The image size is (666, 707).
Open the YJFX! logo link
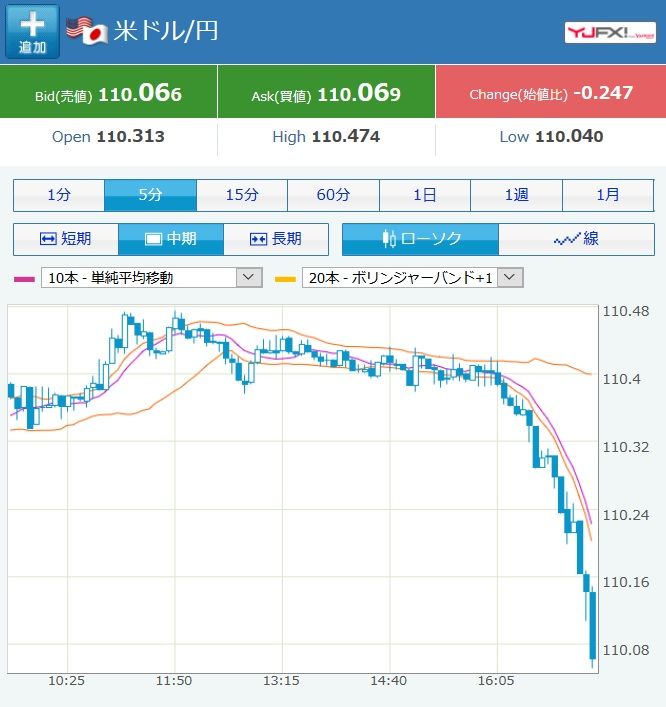pyautogui.click(x=610, y=32)
